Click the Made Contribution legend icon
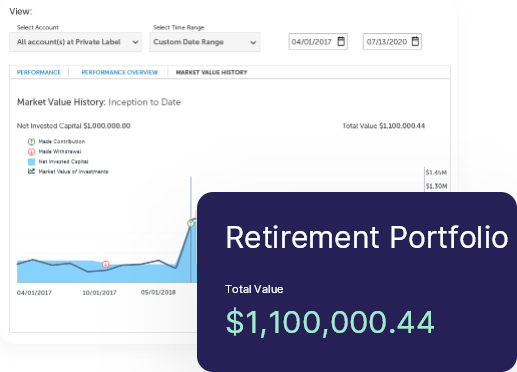Image resolution: width=517 pixels, height=372 pixels. click(31, 142)
